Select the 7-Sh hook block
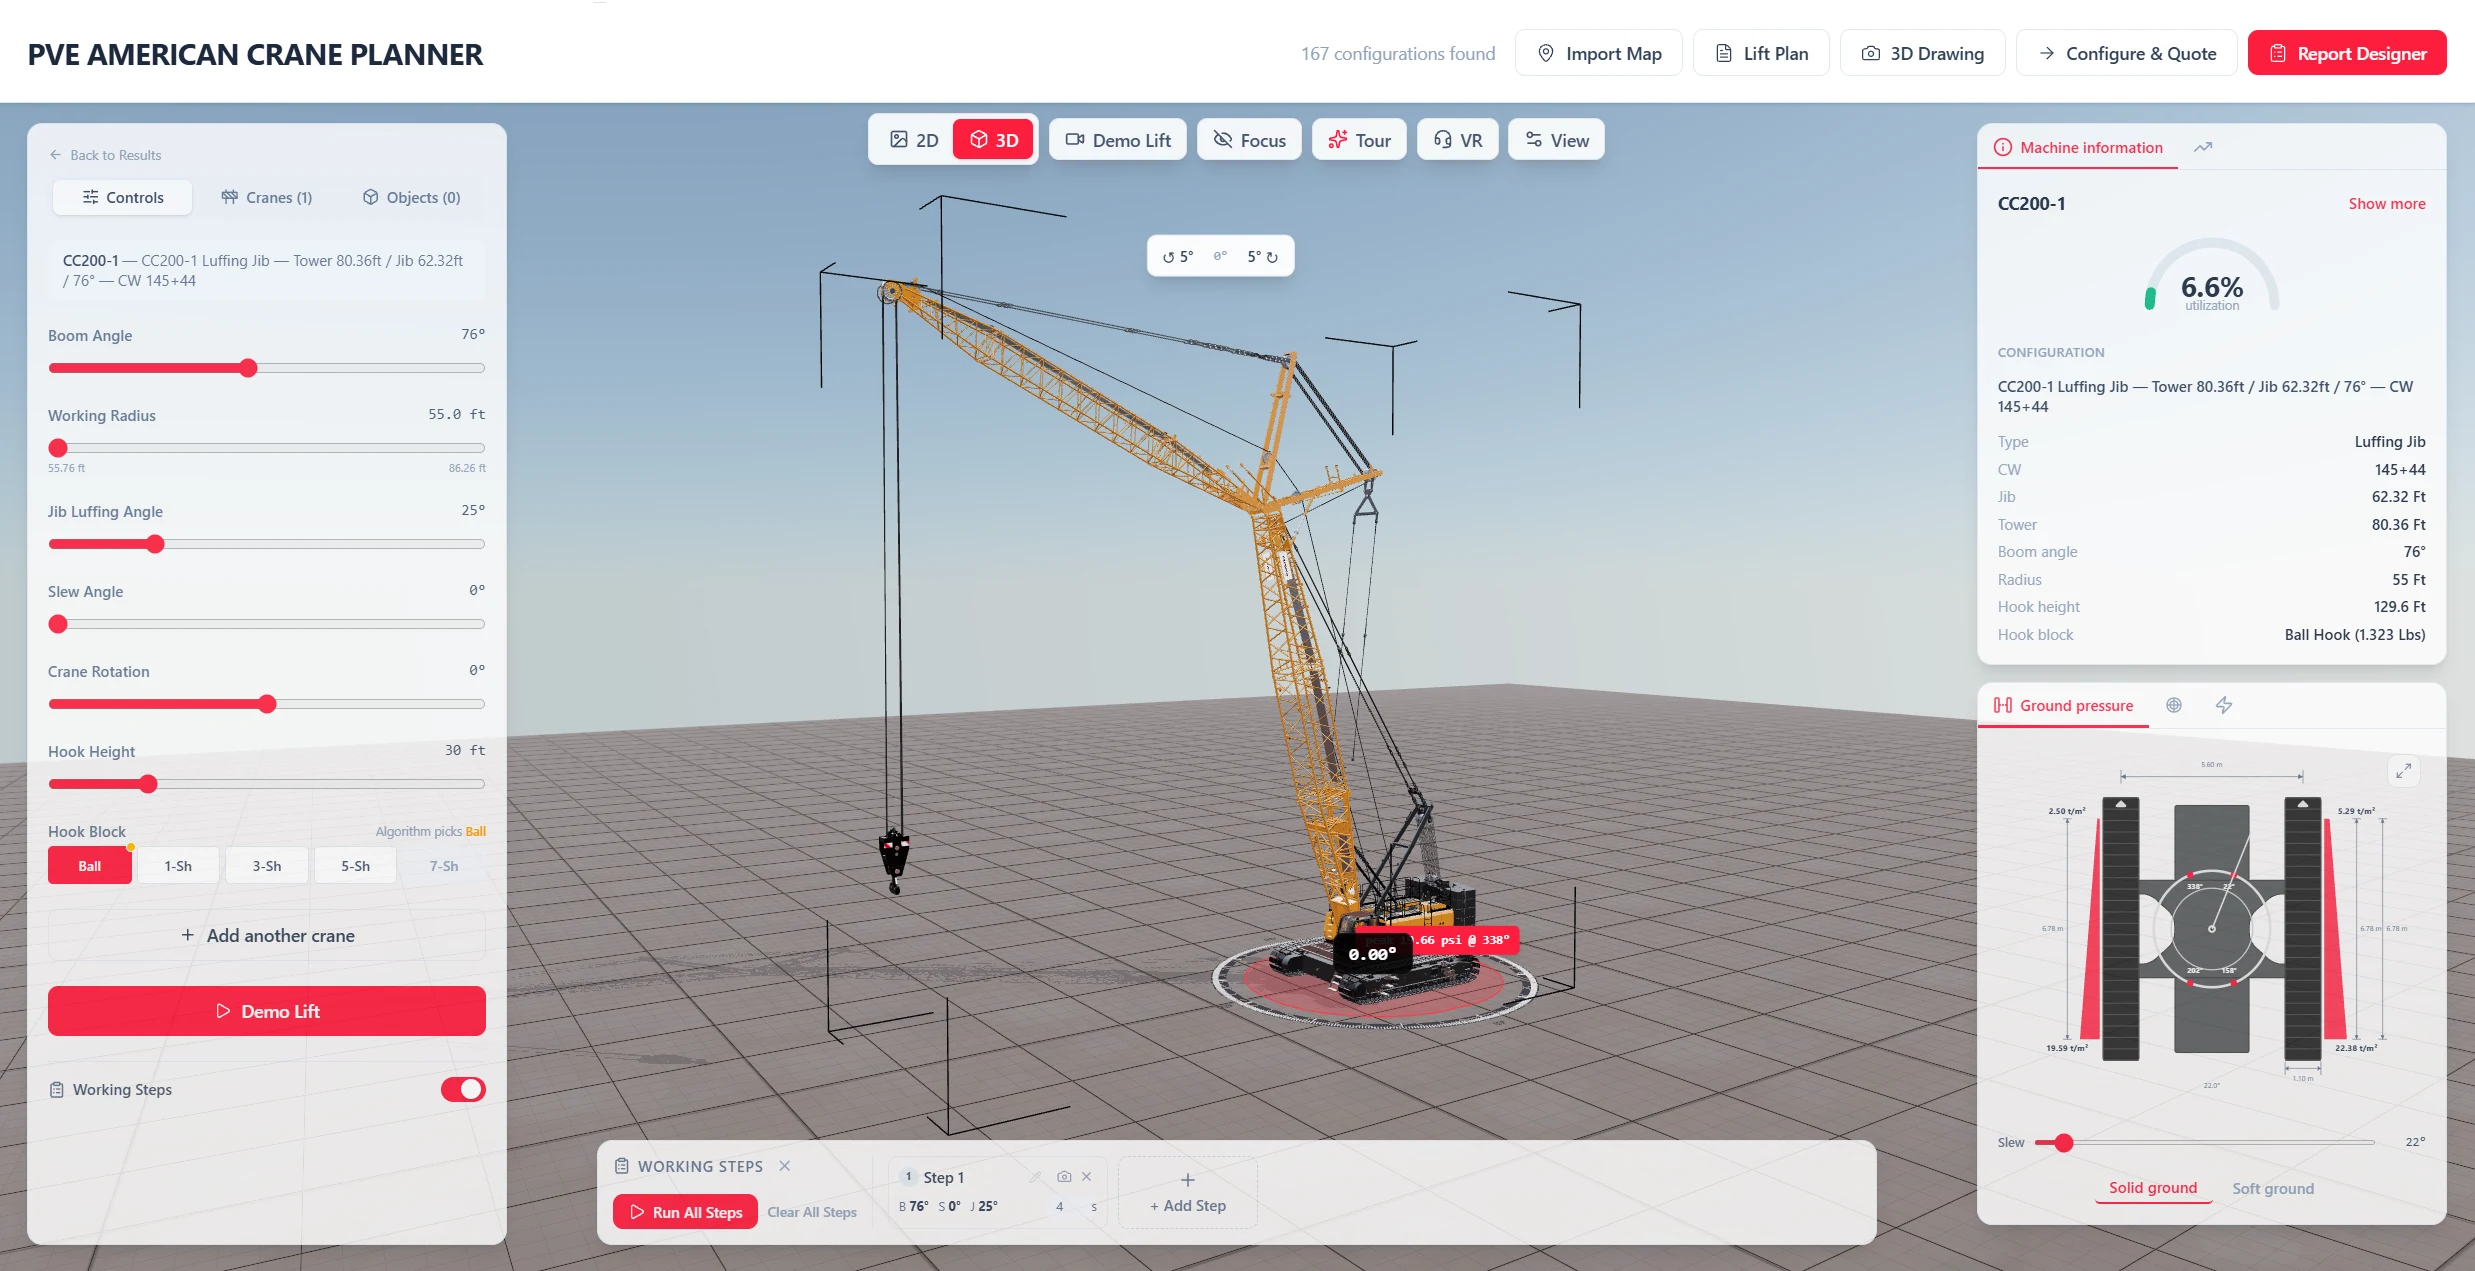 444,866
